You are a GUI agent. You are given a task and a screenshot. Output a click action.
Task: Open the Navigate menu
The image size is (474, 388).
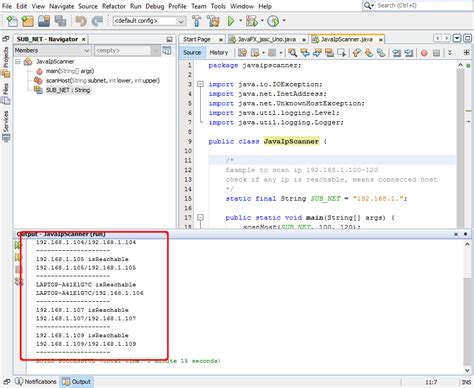[x=62, y=6]
